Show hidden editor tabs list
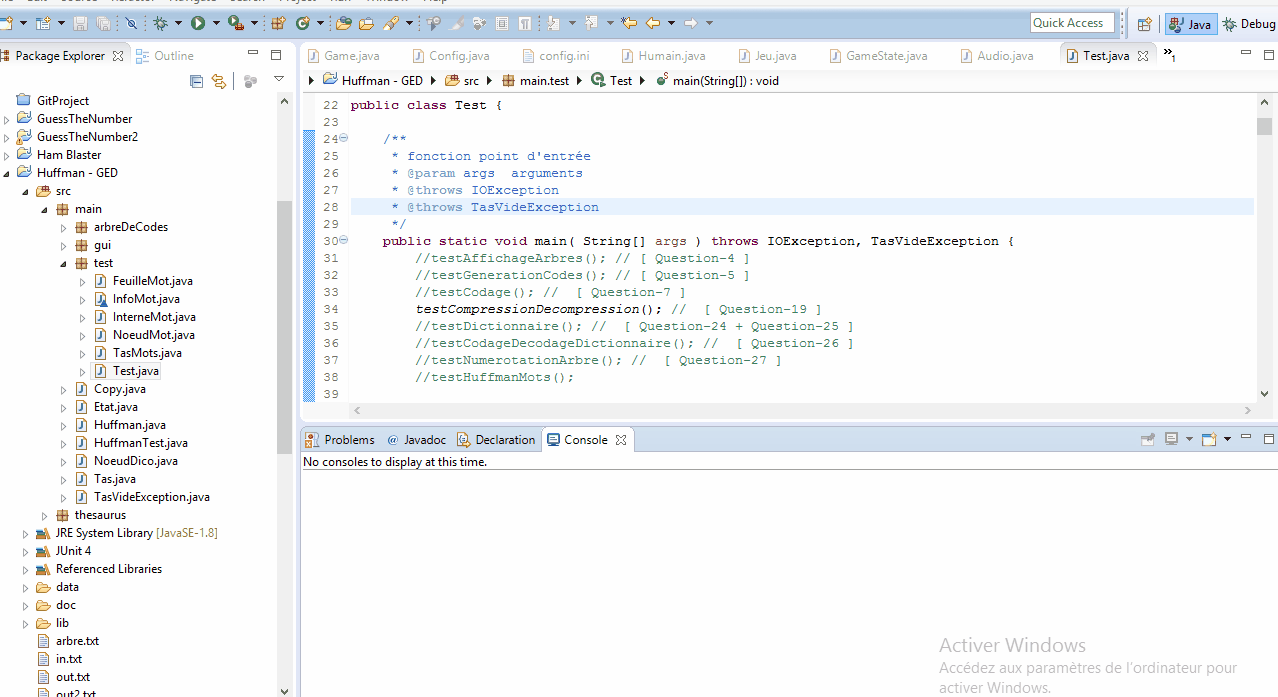 tap(1168, 55)
